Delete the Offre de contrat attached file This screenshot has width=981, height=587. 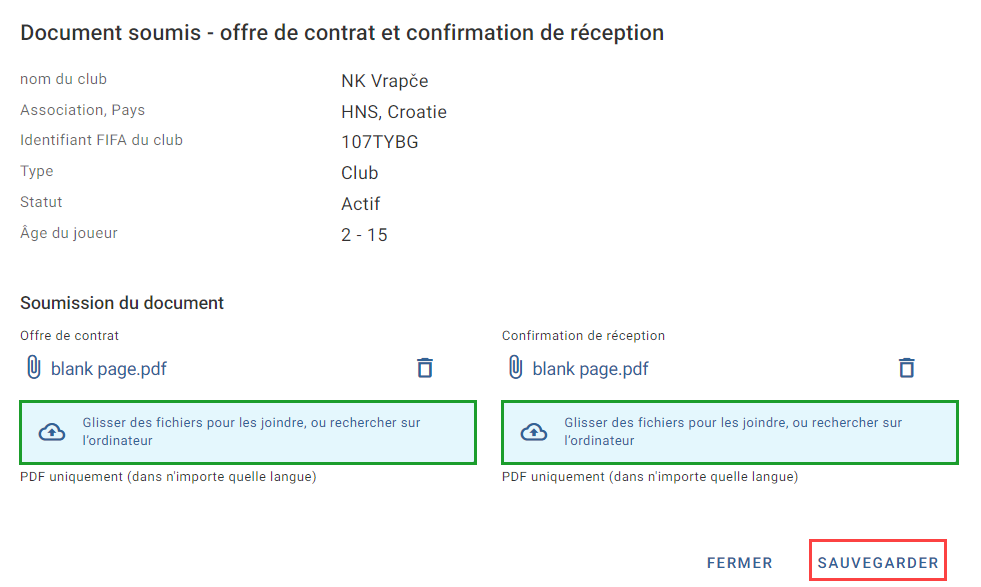pos(425,368)
